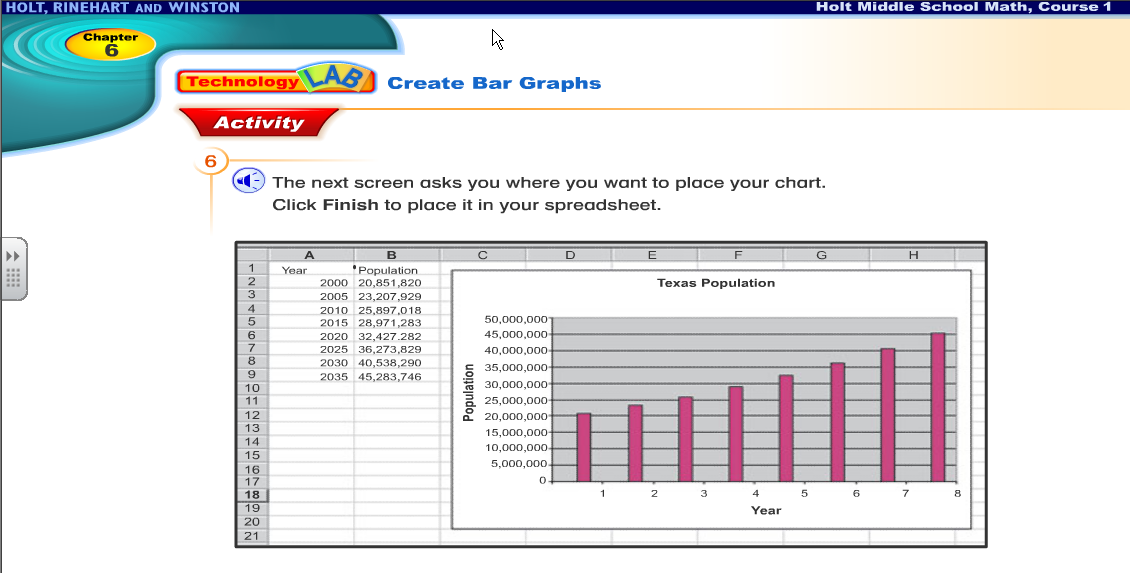Click the Create Bar Graphs heading

point(494,83)
